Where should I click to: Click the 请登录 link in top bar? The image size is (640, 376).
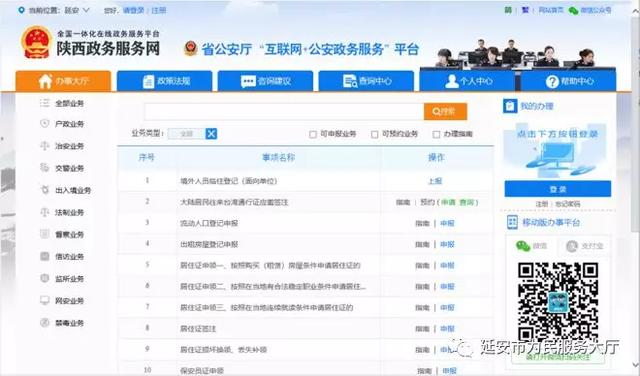(x=133, y=11)
